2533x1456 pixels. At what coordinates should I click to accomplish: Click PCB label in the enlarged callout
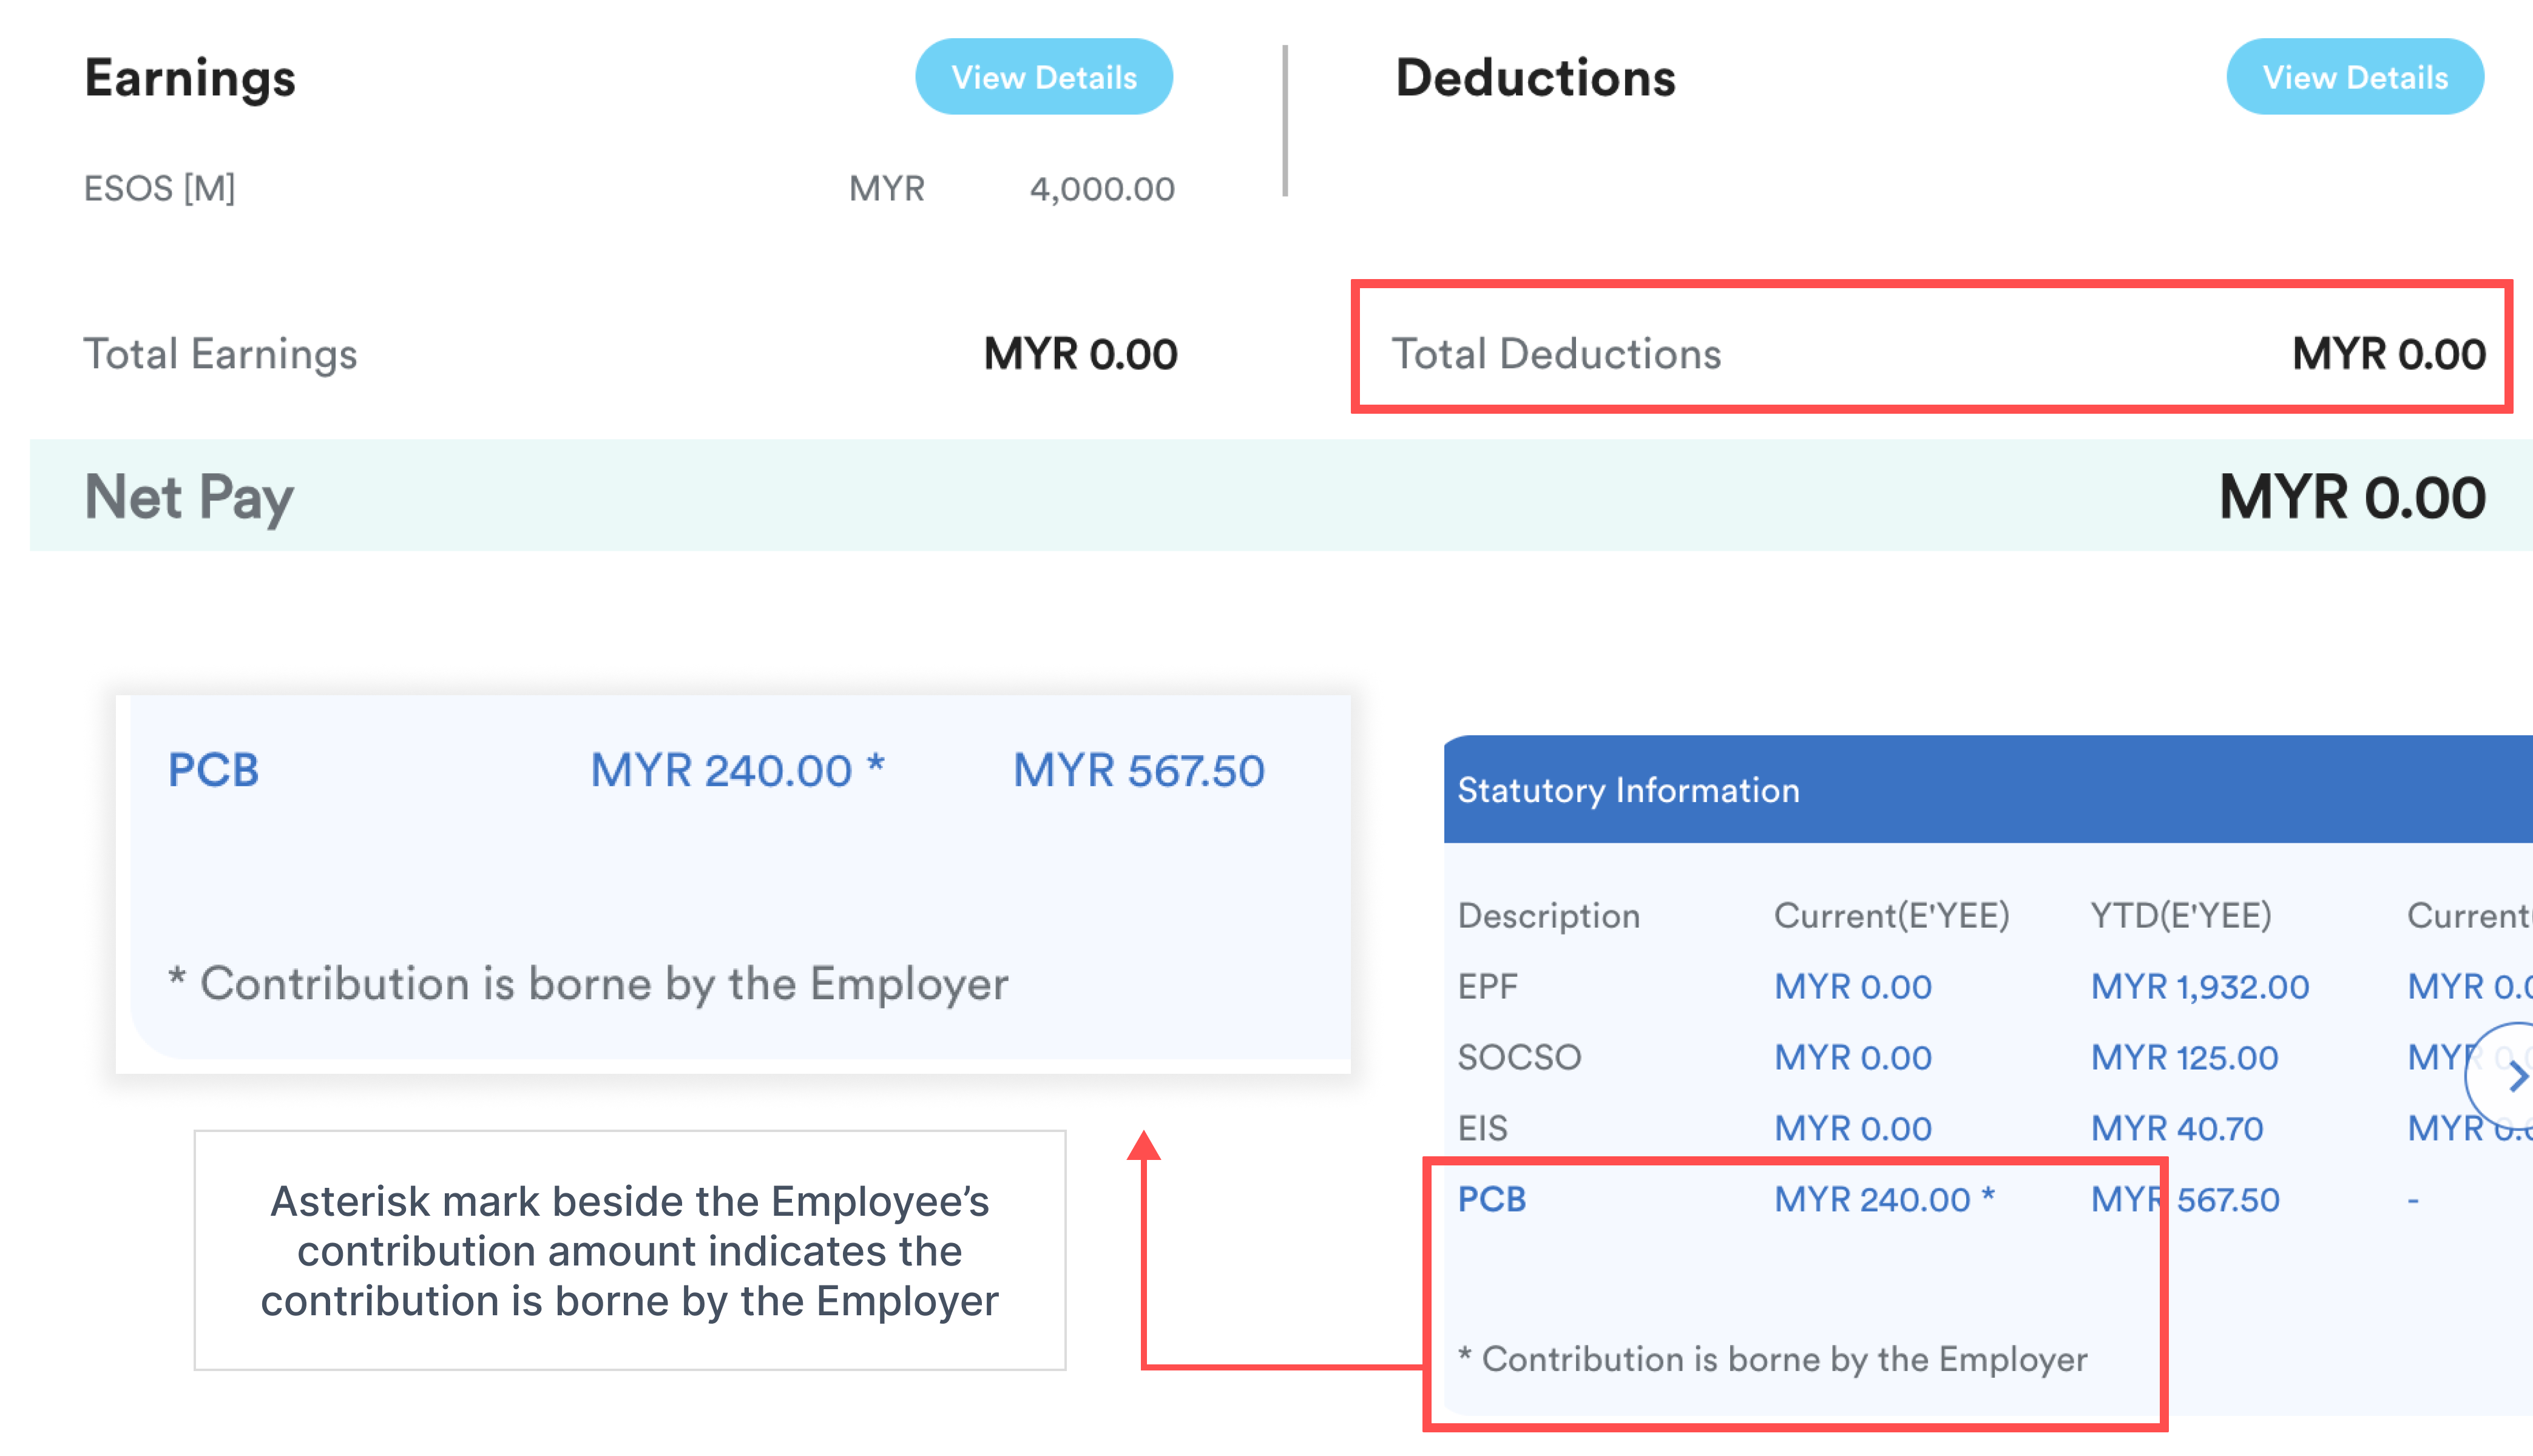tap(213, 770)
